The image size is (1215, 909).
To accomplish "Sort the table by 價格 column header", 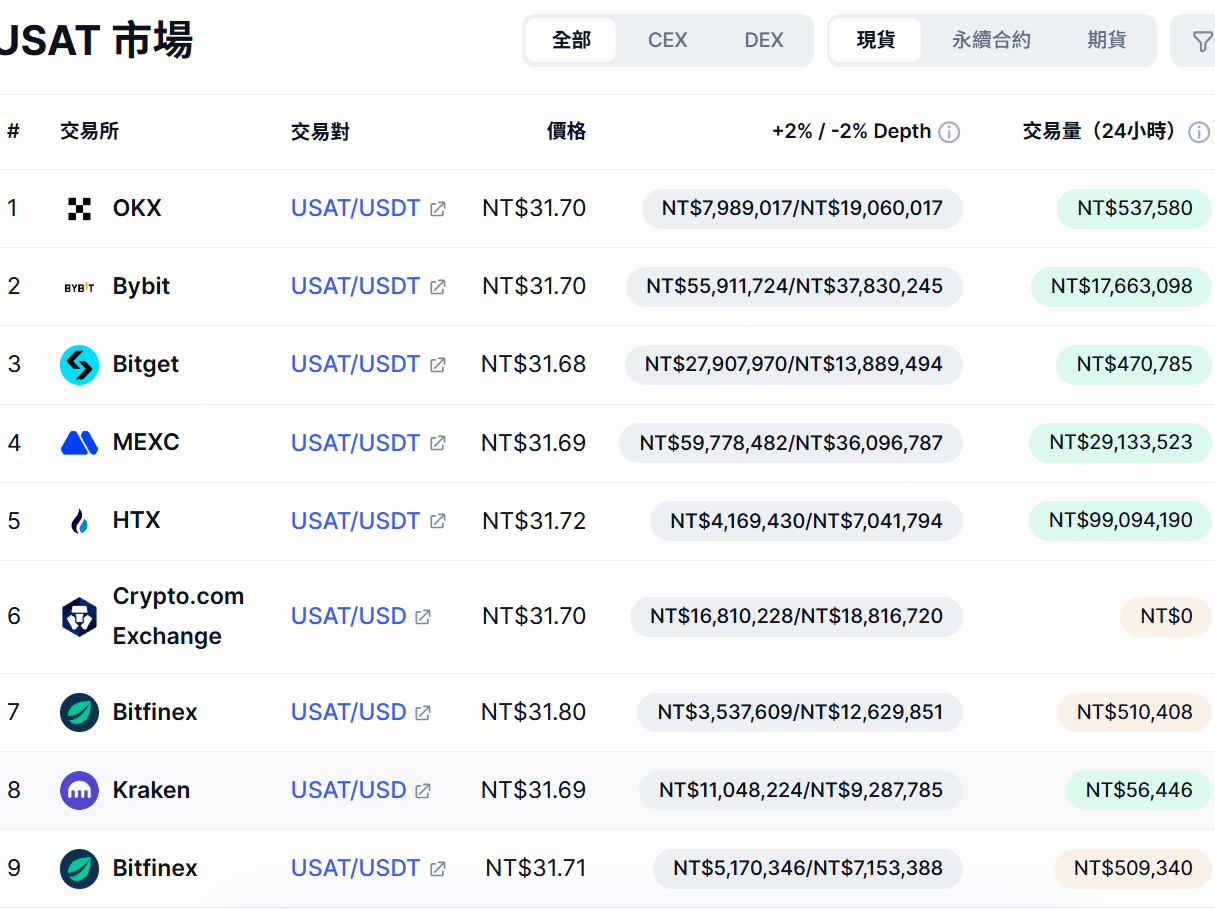I will point(566,132).
